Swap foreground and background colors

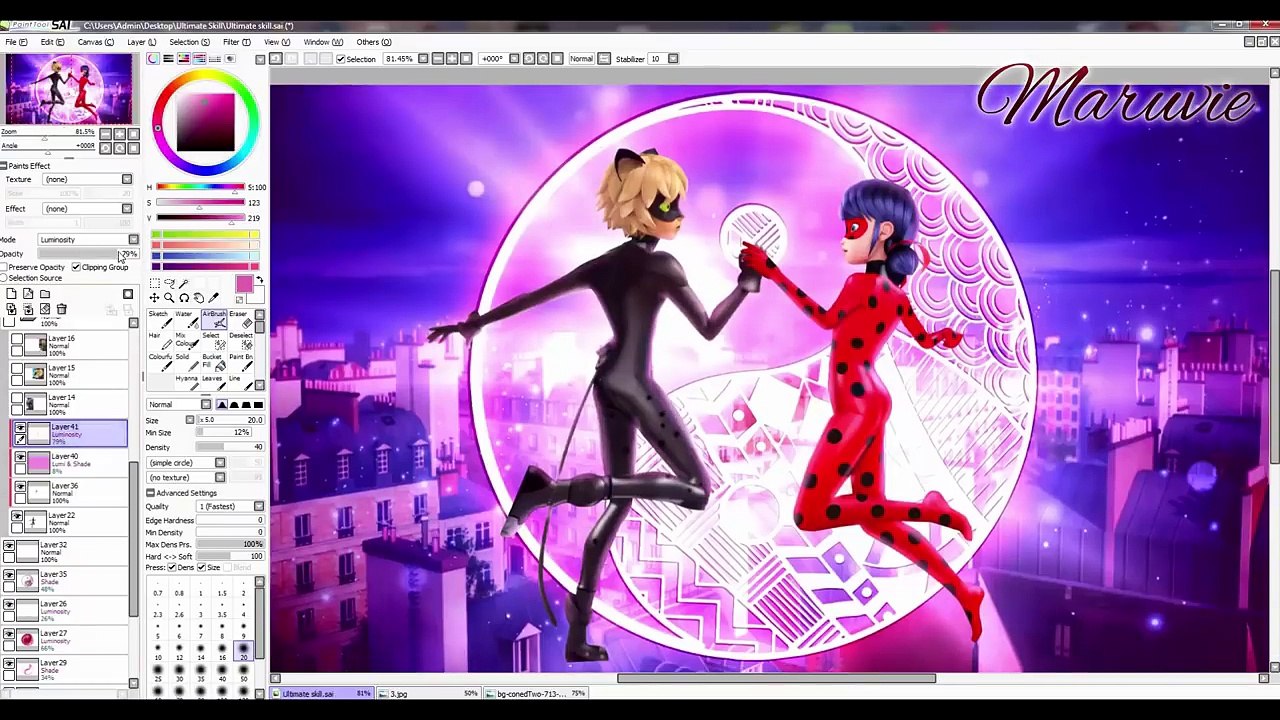point(259,280)
